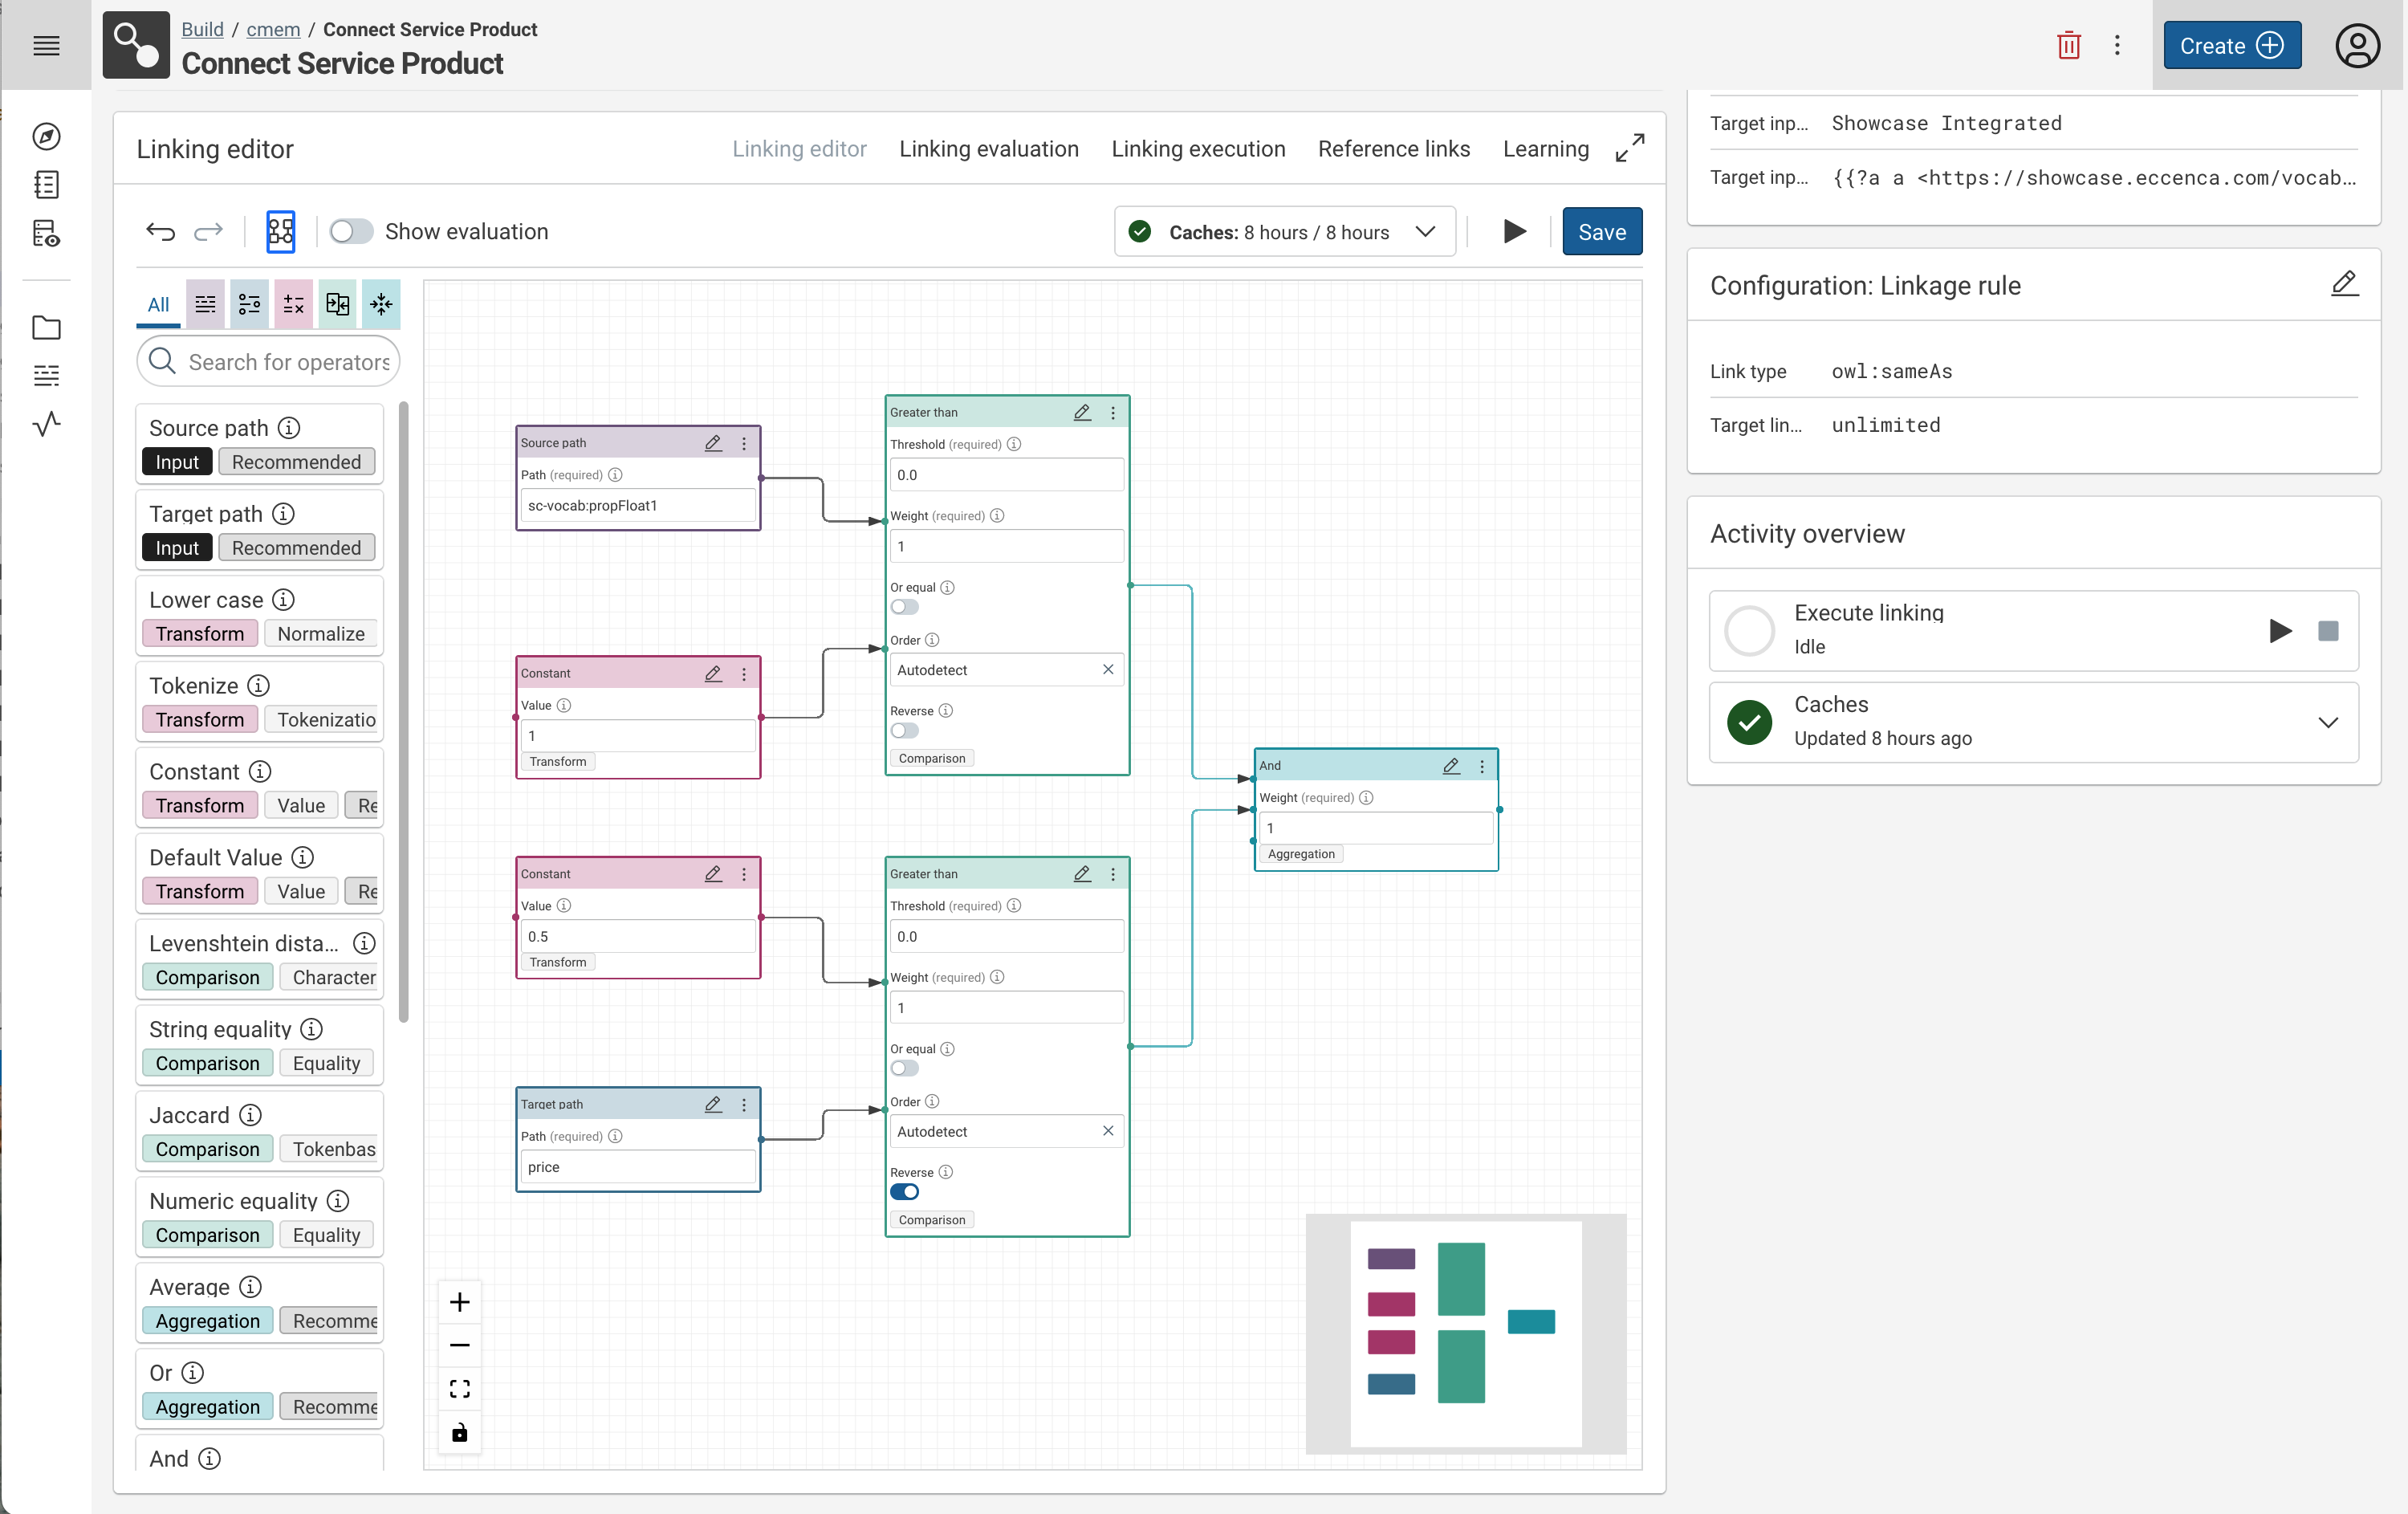Enable the Or equal toggle on the top Greater than node
Screen dimensions: 2408x1514
tap(904, 607)
